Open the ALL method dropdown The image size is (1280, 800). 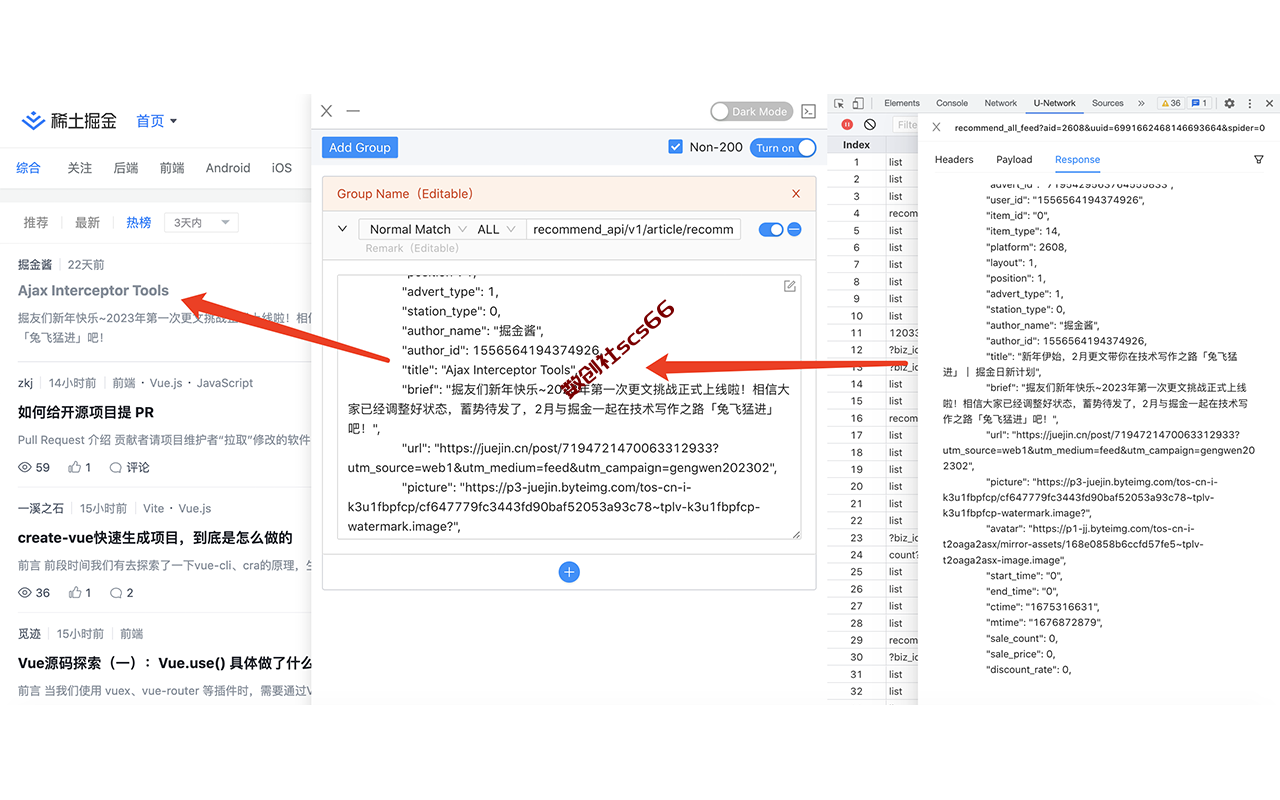(x=497, y=229)
